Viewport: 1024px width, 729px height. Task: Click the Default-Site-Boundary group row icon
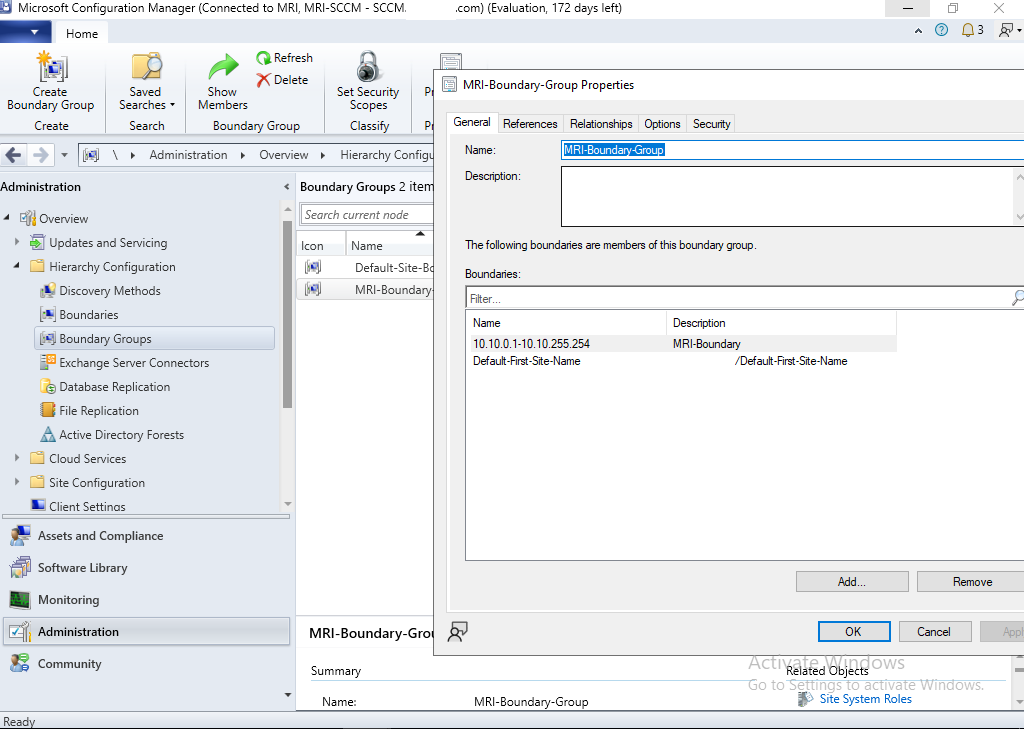[313, 267]
